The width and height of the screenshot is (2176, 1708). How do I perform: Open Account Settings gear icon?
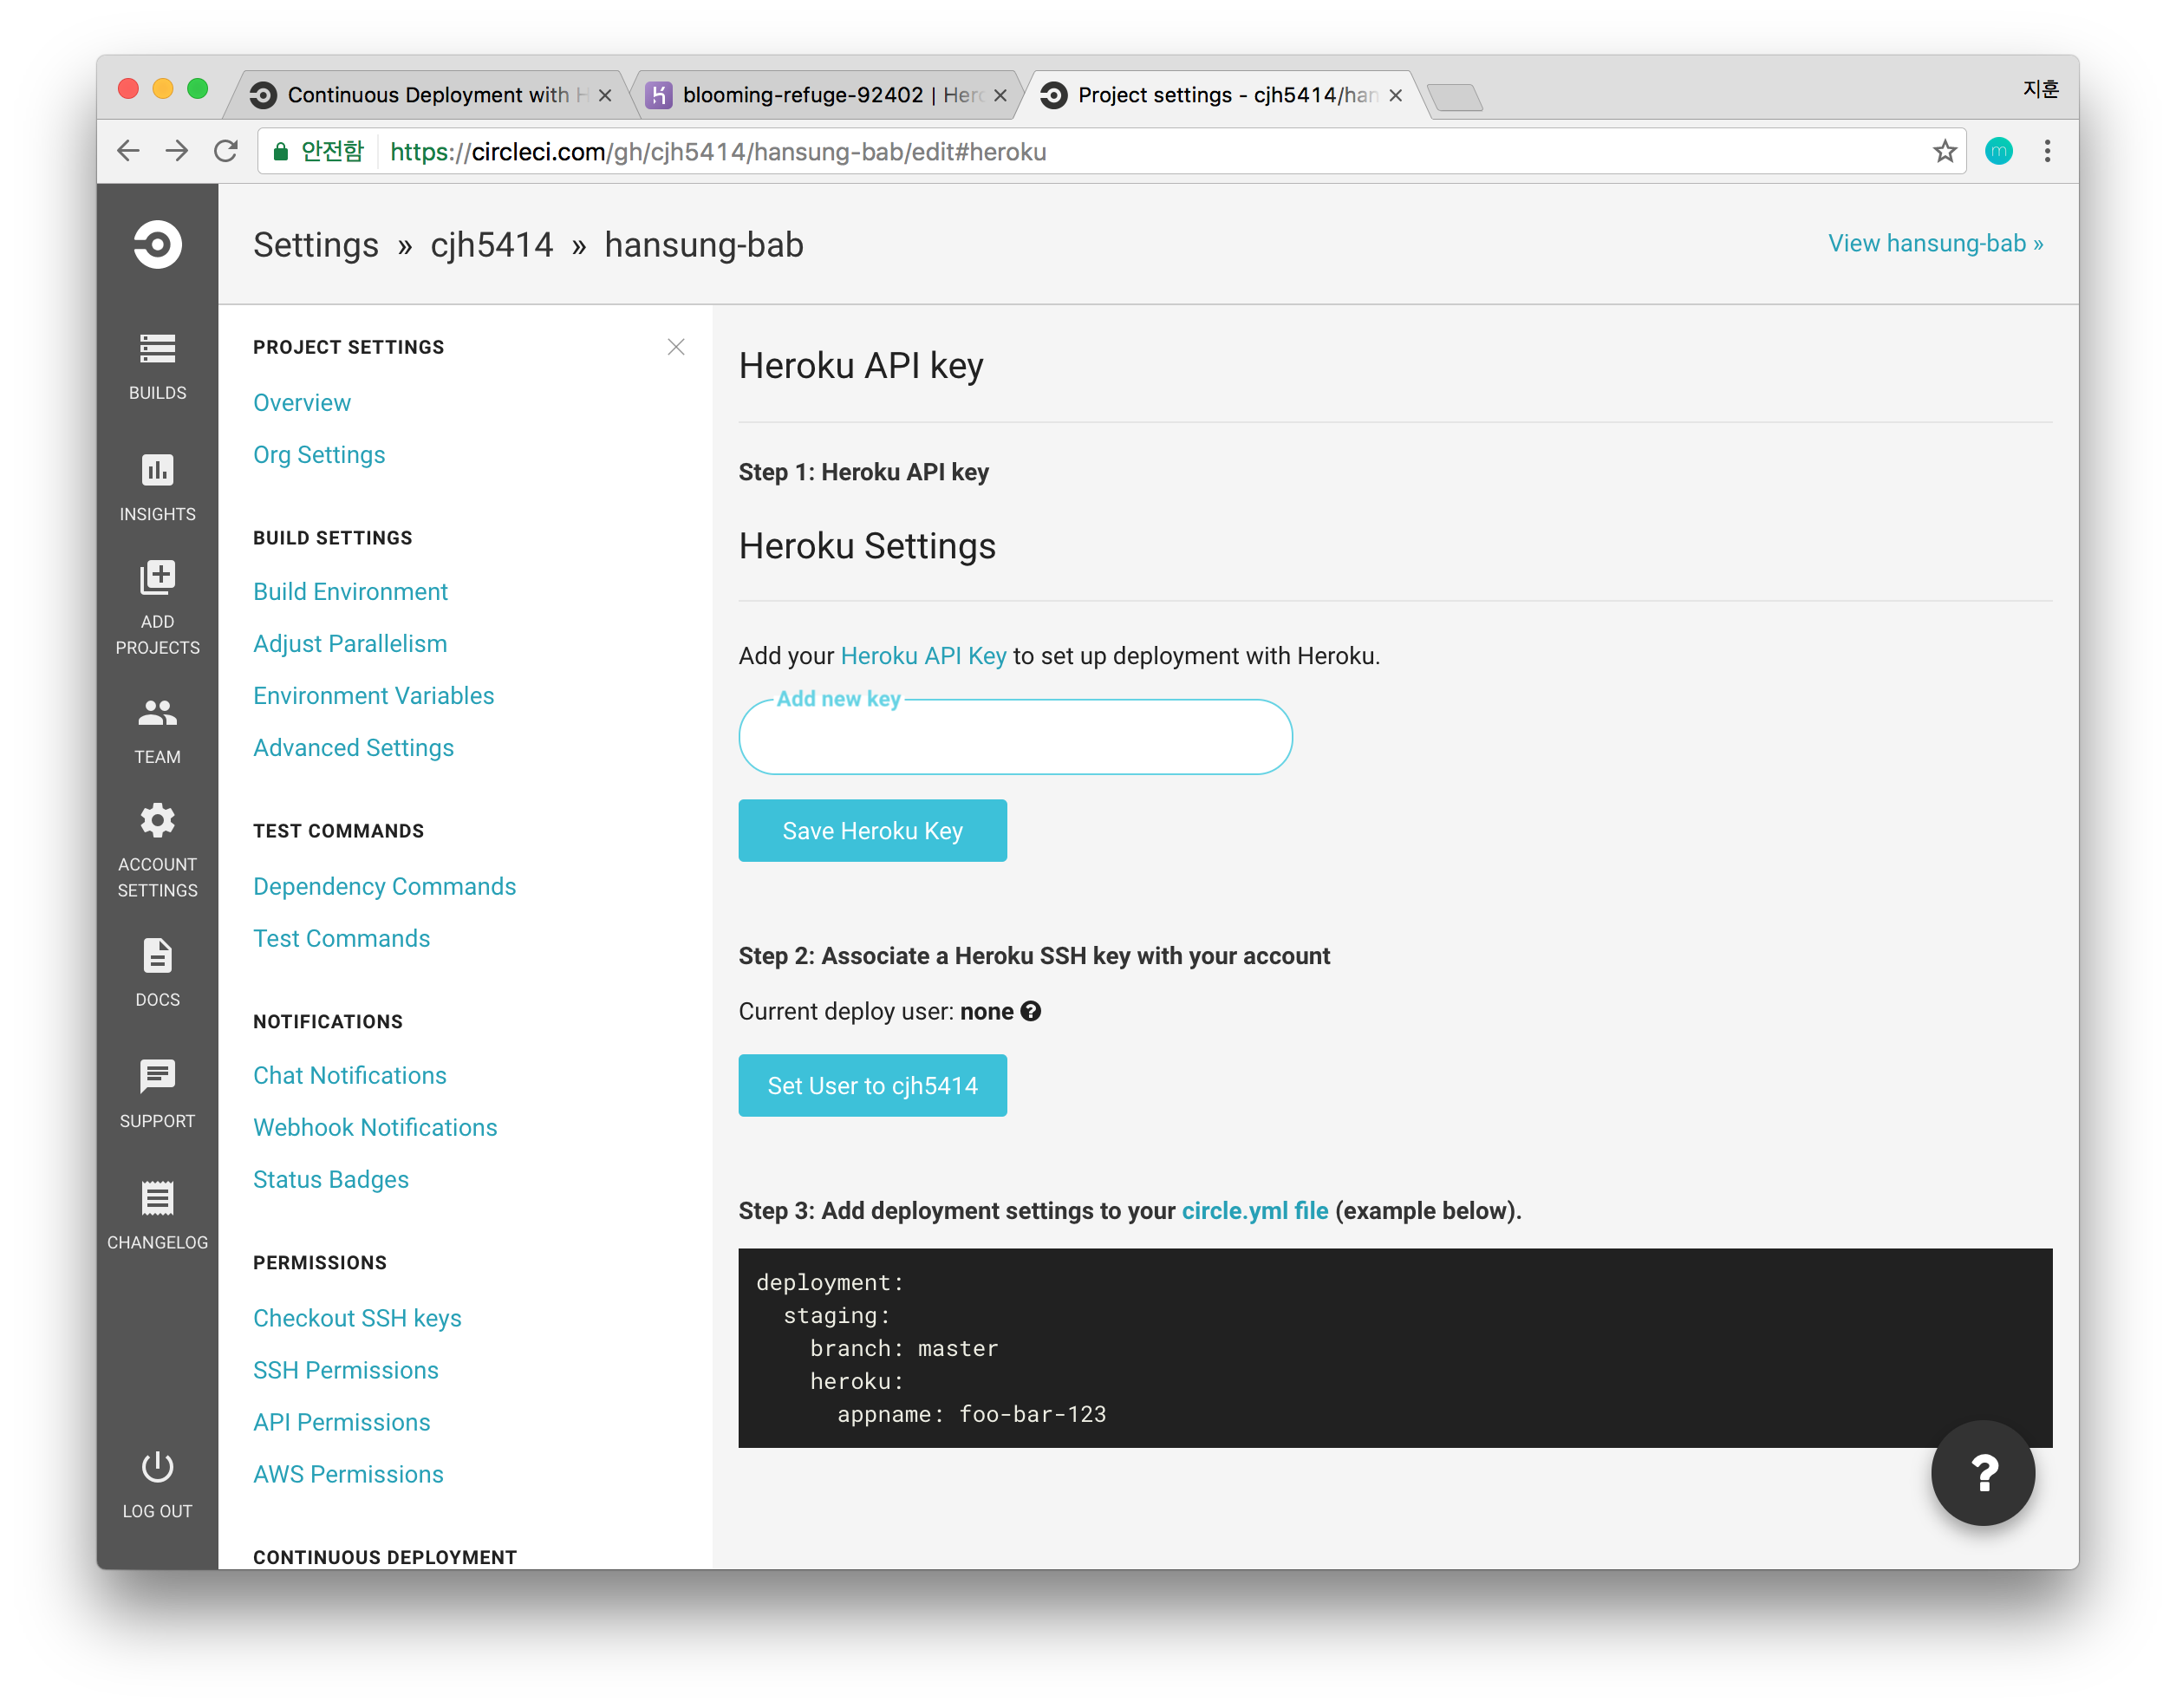point(157,821)
